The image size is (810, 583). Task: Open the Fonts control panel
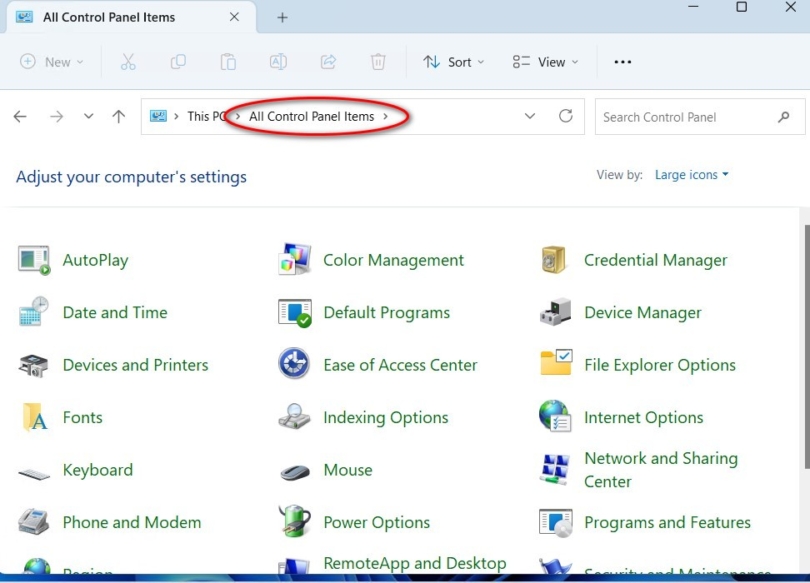(x=83, y=417)
